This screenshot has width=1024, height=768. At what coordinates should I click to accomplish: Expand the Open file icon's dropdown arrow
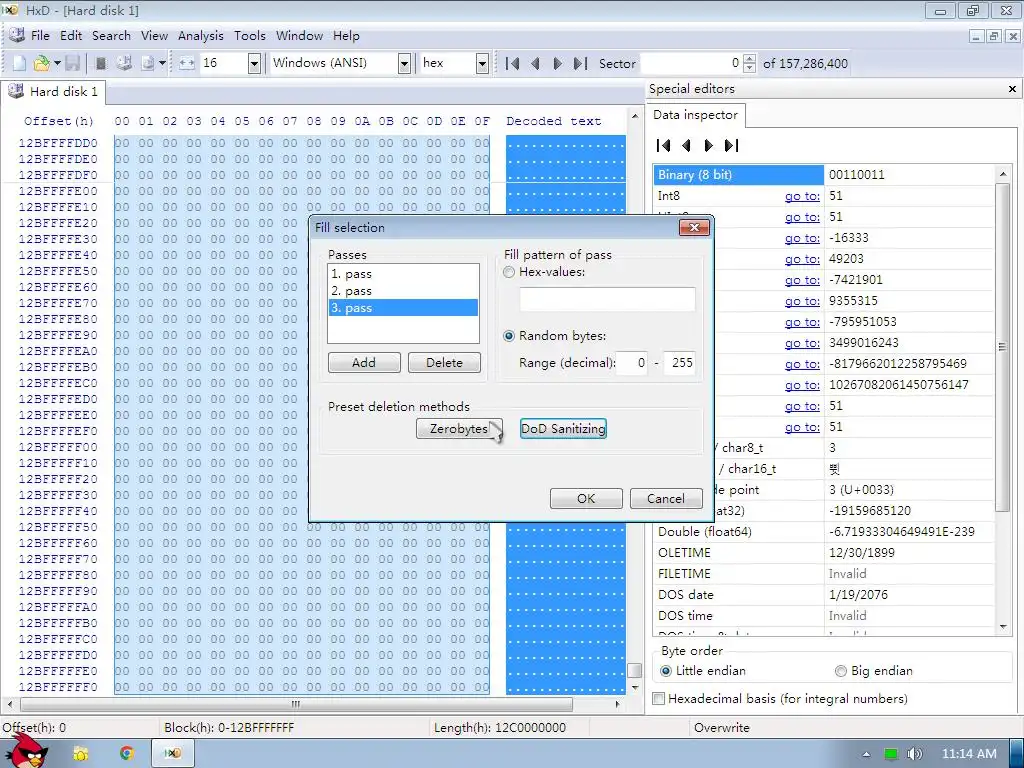57,63
